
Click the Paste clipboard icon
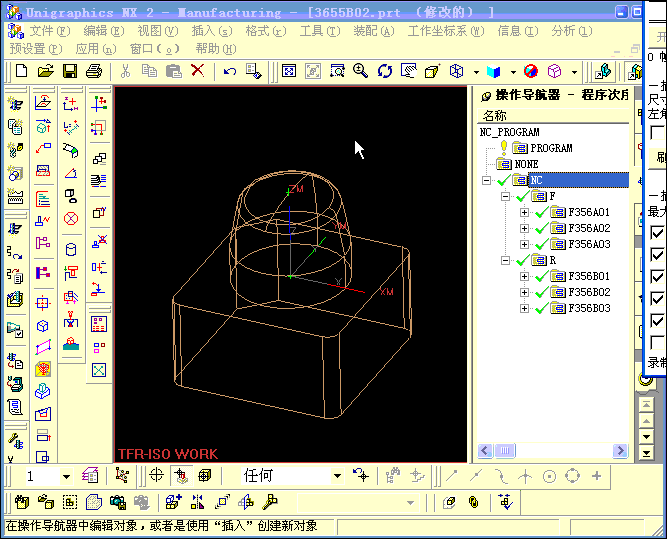click(x=174, y=71)
